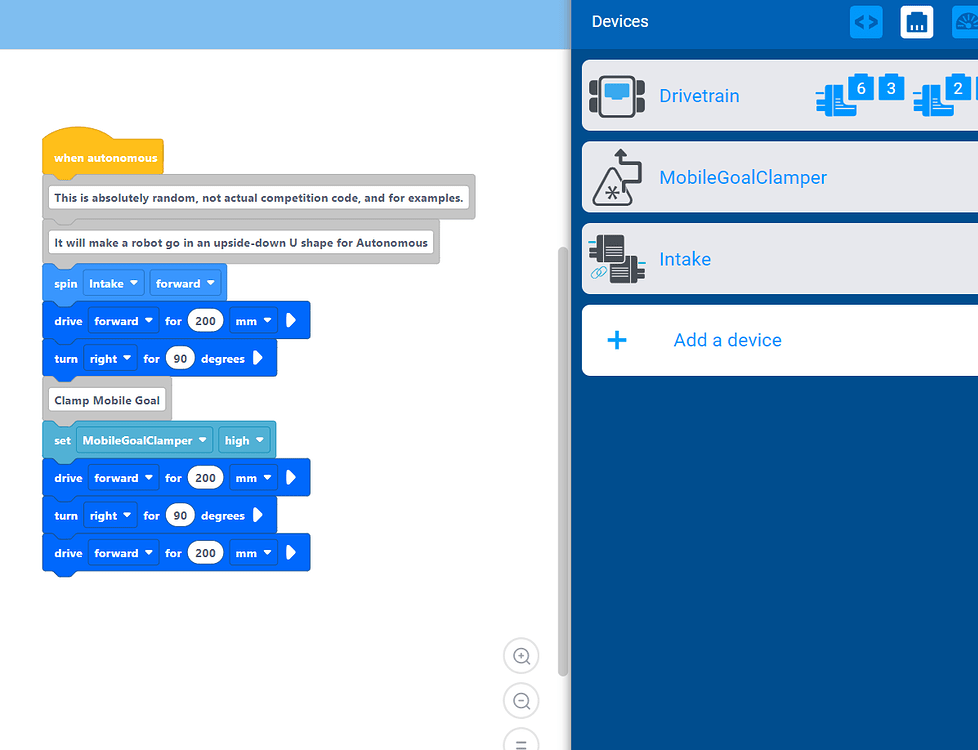Click the Intake motor group icon
Screen dimensions: 978x750
pyautogui.click(x=617, y=259)
